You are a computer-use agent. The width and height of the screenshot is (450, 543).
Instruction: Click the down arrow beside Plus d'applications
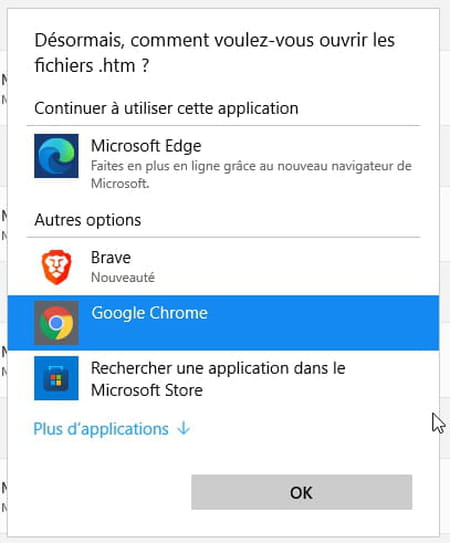183,428
